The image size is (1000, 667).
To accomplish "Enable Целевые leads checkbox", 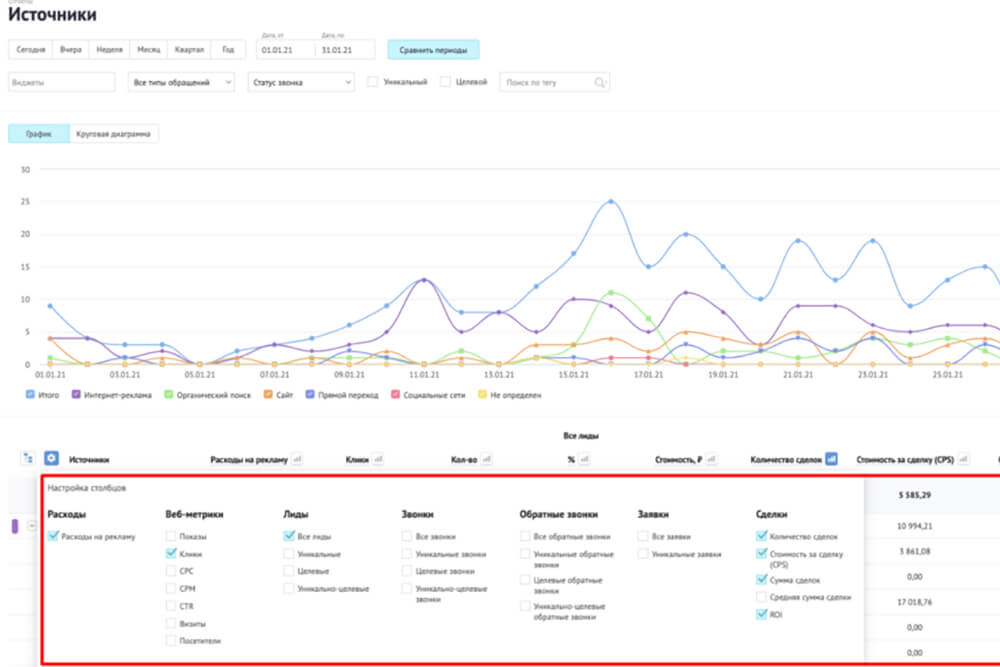I will (x=289, y=571).
